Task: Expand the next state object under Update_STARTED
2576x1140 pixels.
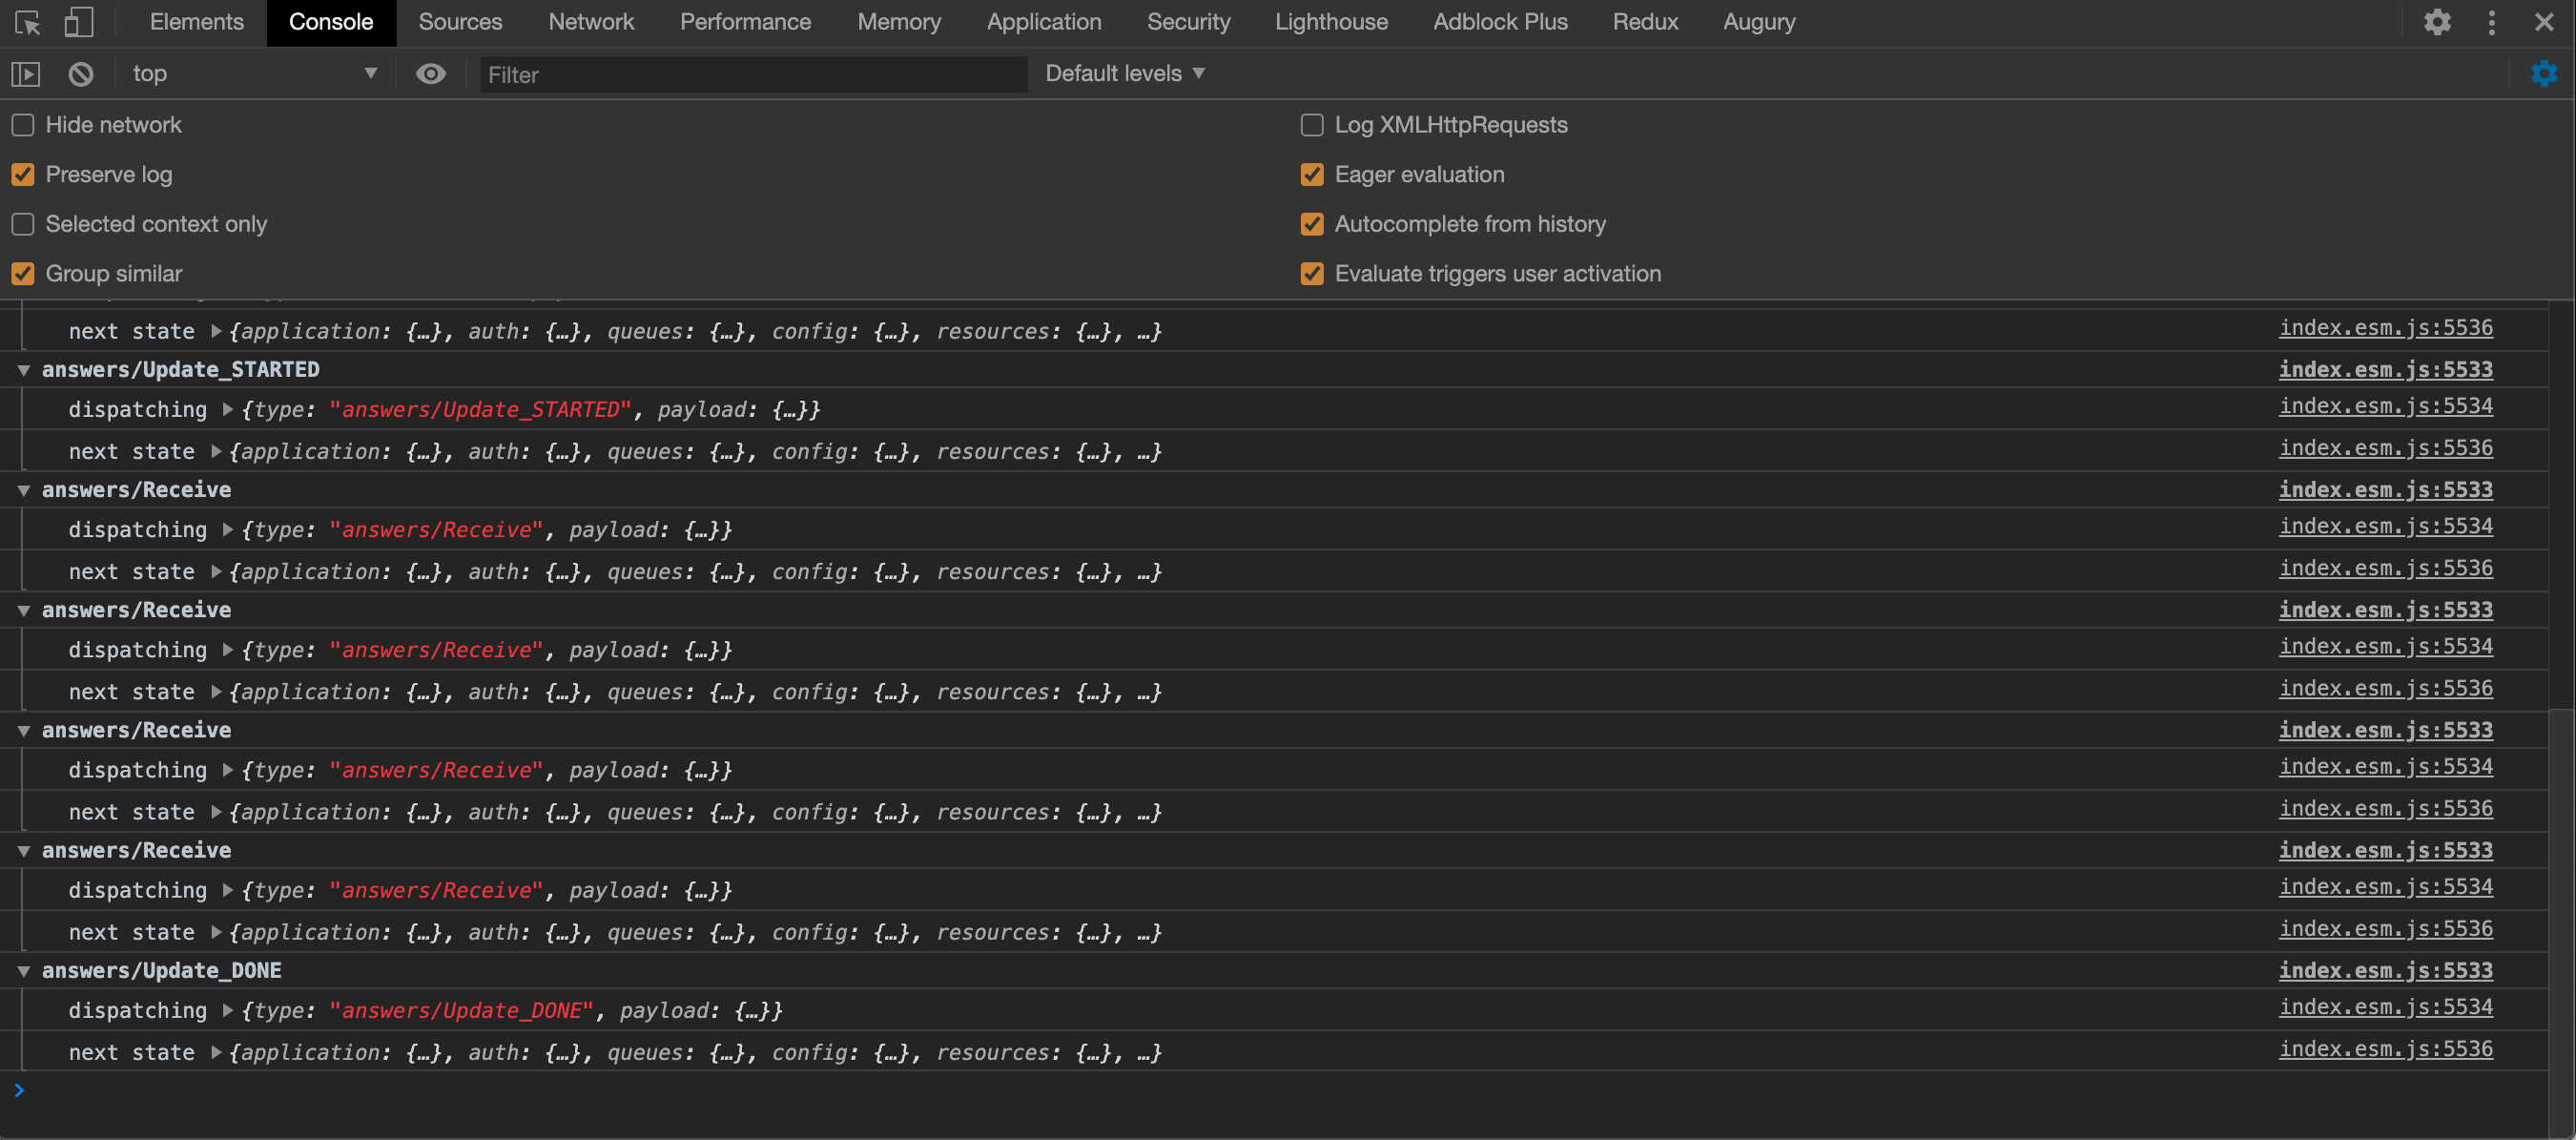Action: tap(216, 452)
